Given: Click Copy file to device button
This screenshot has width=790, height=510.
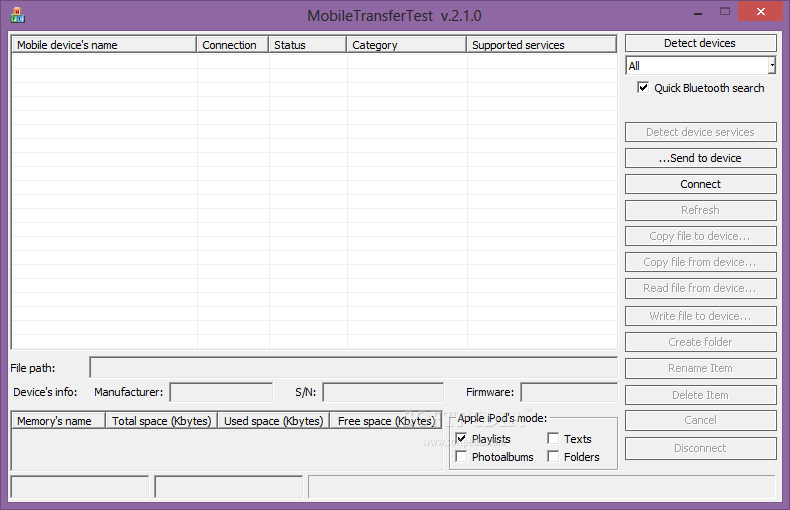Looking at the screenshot, I should [x=700, y=236].
